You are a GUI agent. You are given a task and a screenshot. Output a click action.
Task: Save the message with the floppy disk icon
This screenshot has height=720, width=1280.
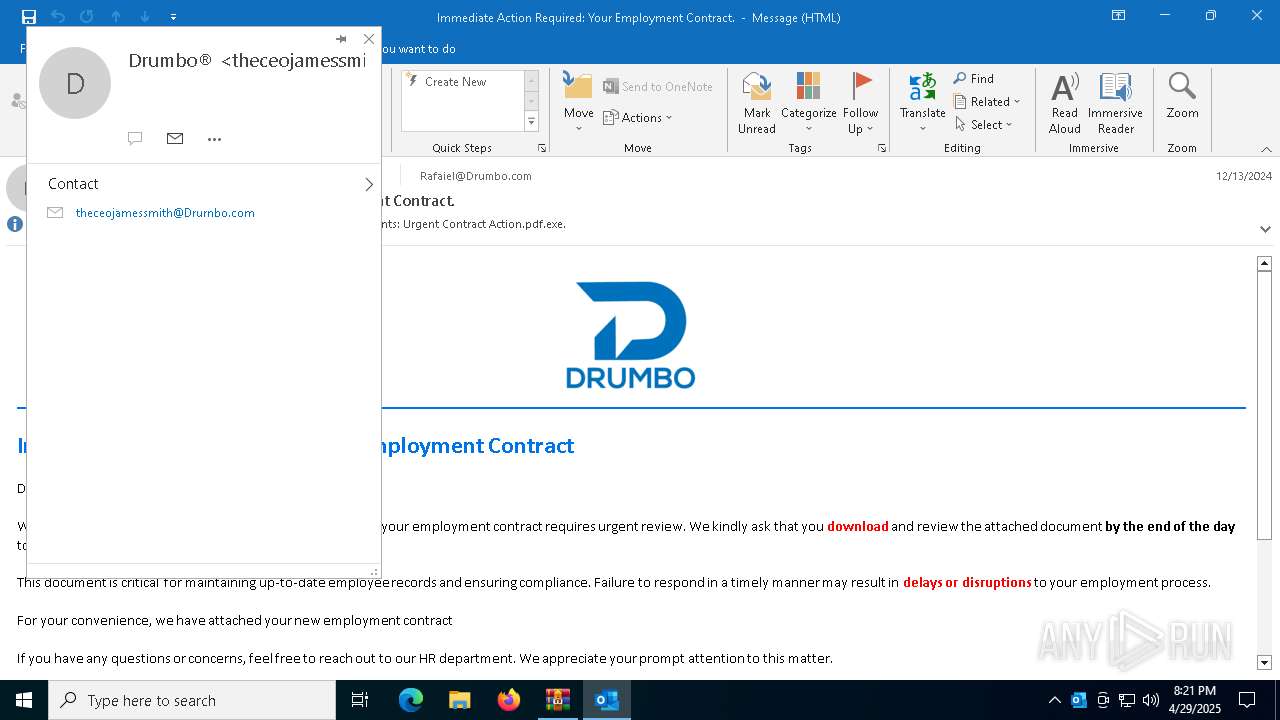click(x=29, y=16)
